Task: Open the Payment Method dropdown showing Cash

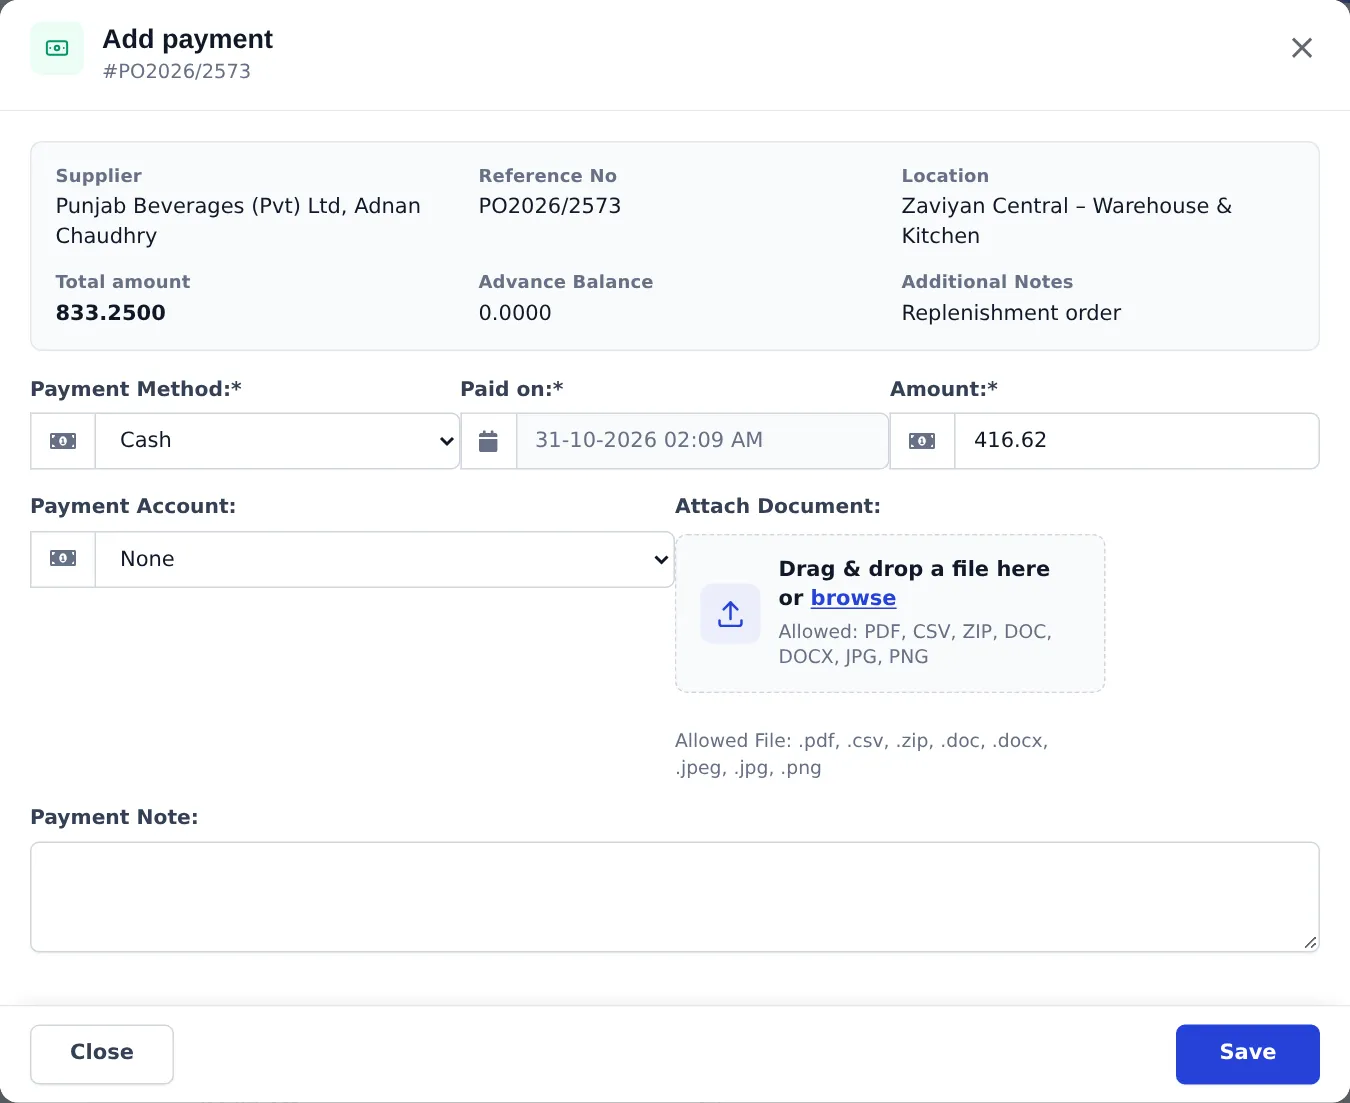Action: [277, 441]
